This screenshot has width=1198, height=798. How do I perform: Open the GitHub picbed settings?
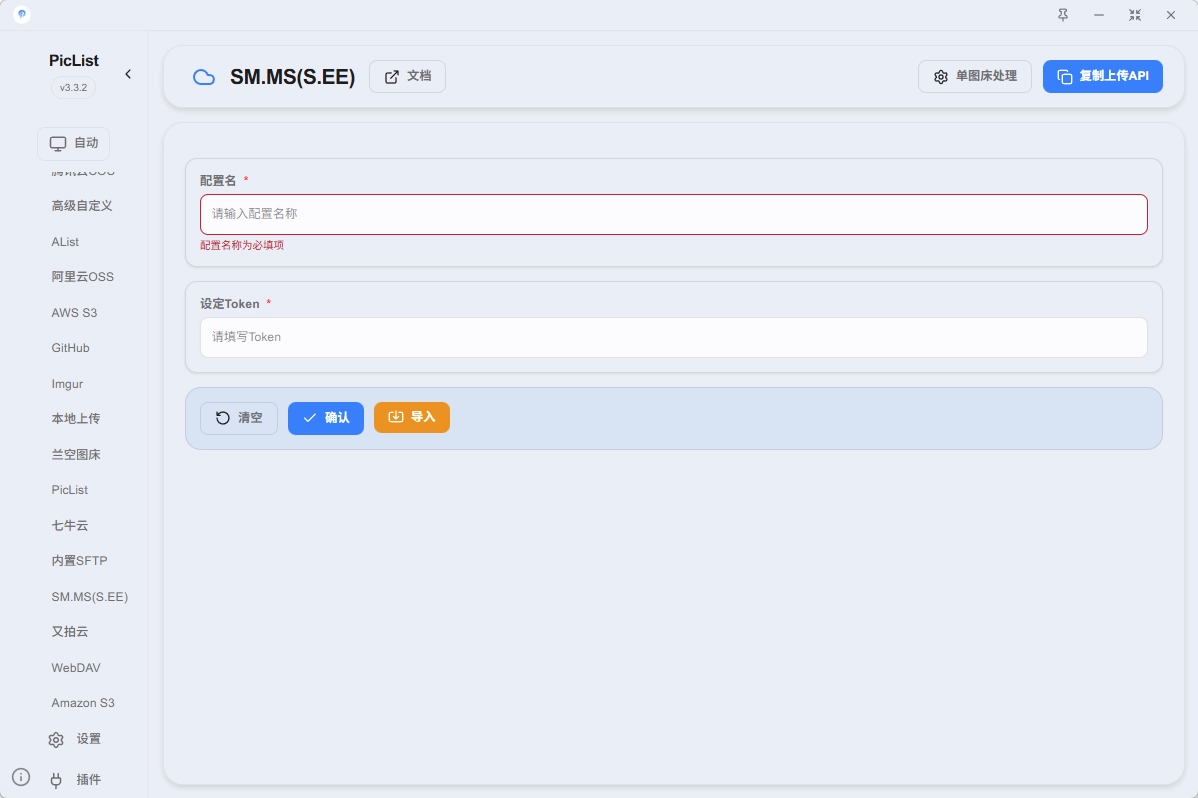point(70,348)
